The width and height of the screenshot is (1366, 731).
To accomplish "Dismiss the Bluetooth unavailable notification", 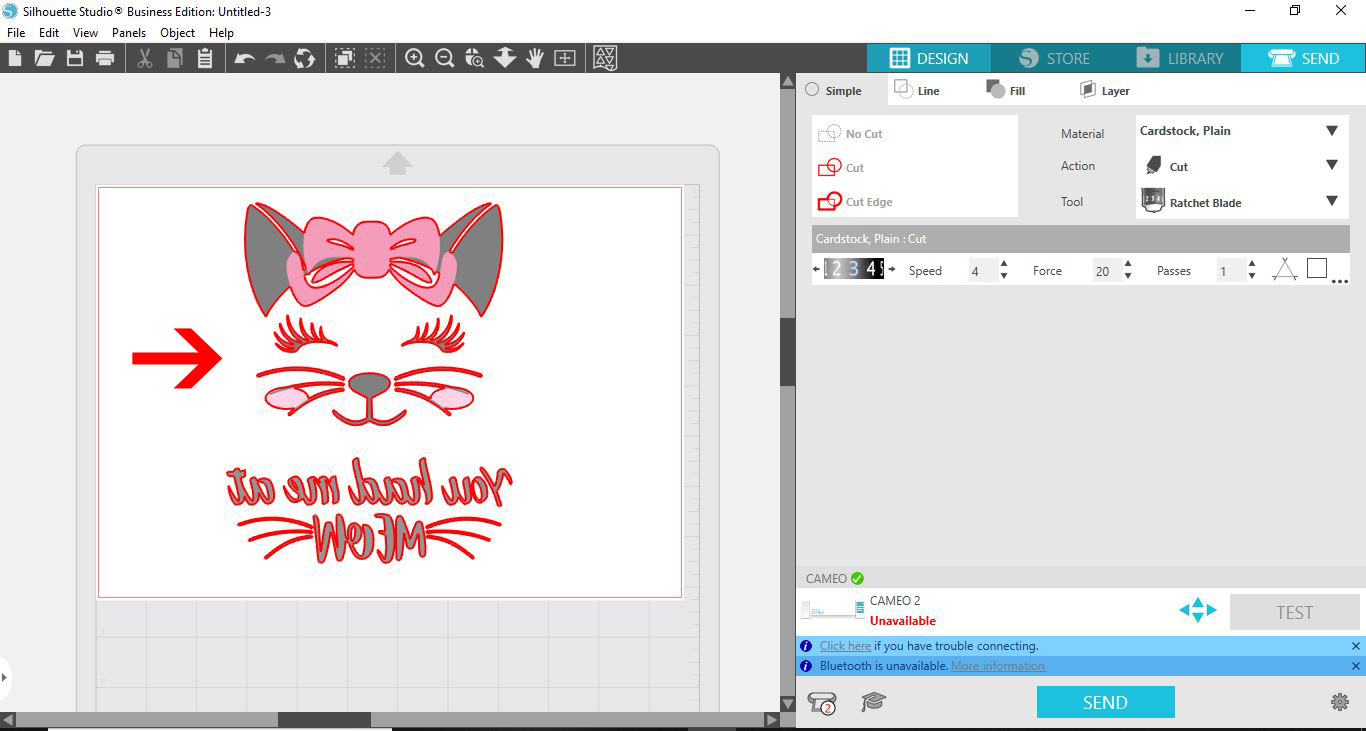I will pos(1355,666).
